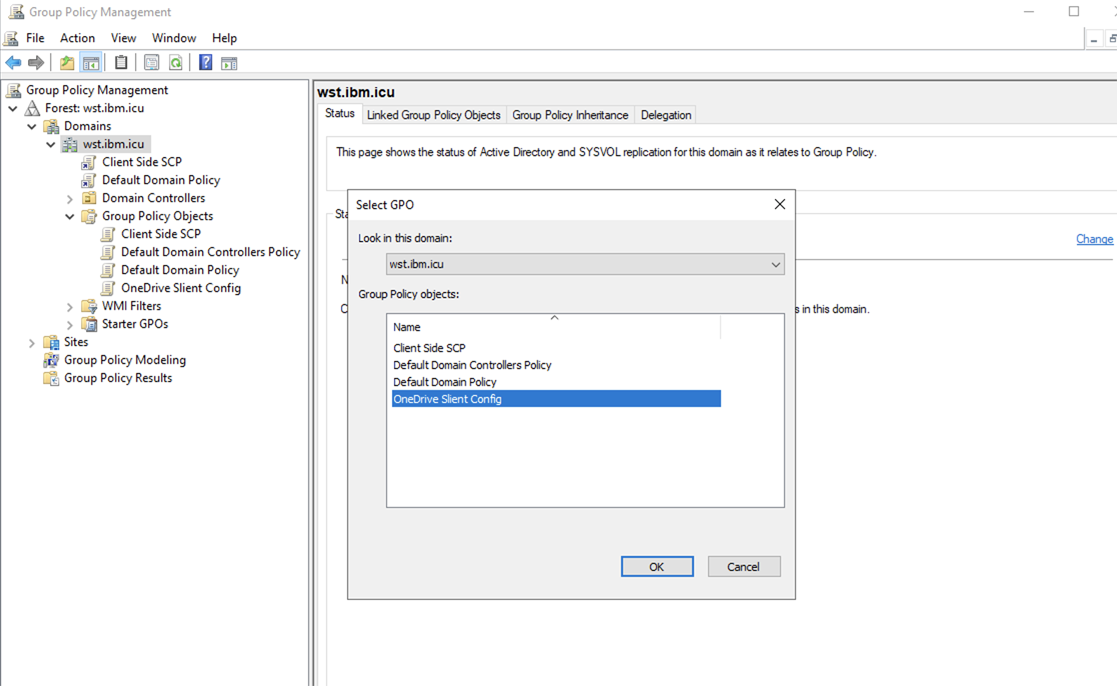The height and width of the screenshot is (686, 1117).
Task: Collapse the wst.ibm.icu domain node
Action: tap(51, 144)
